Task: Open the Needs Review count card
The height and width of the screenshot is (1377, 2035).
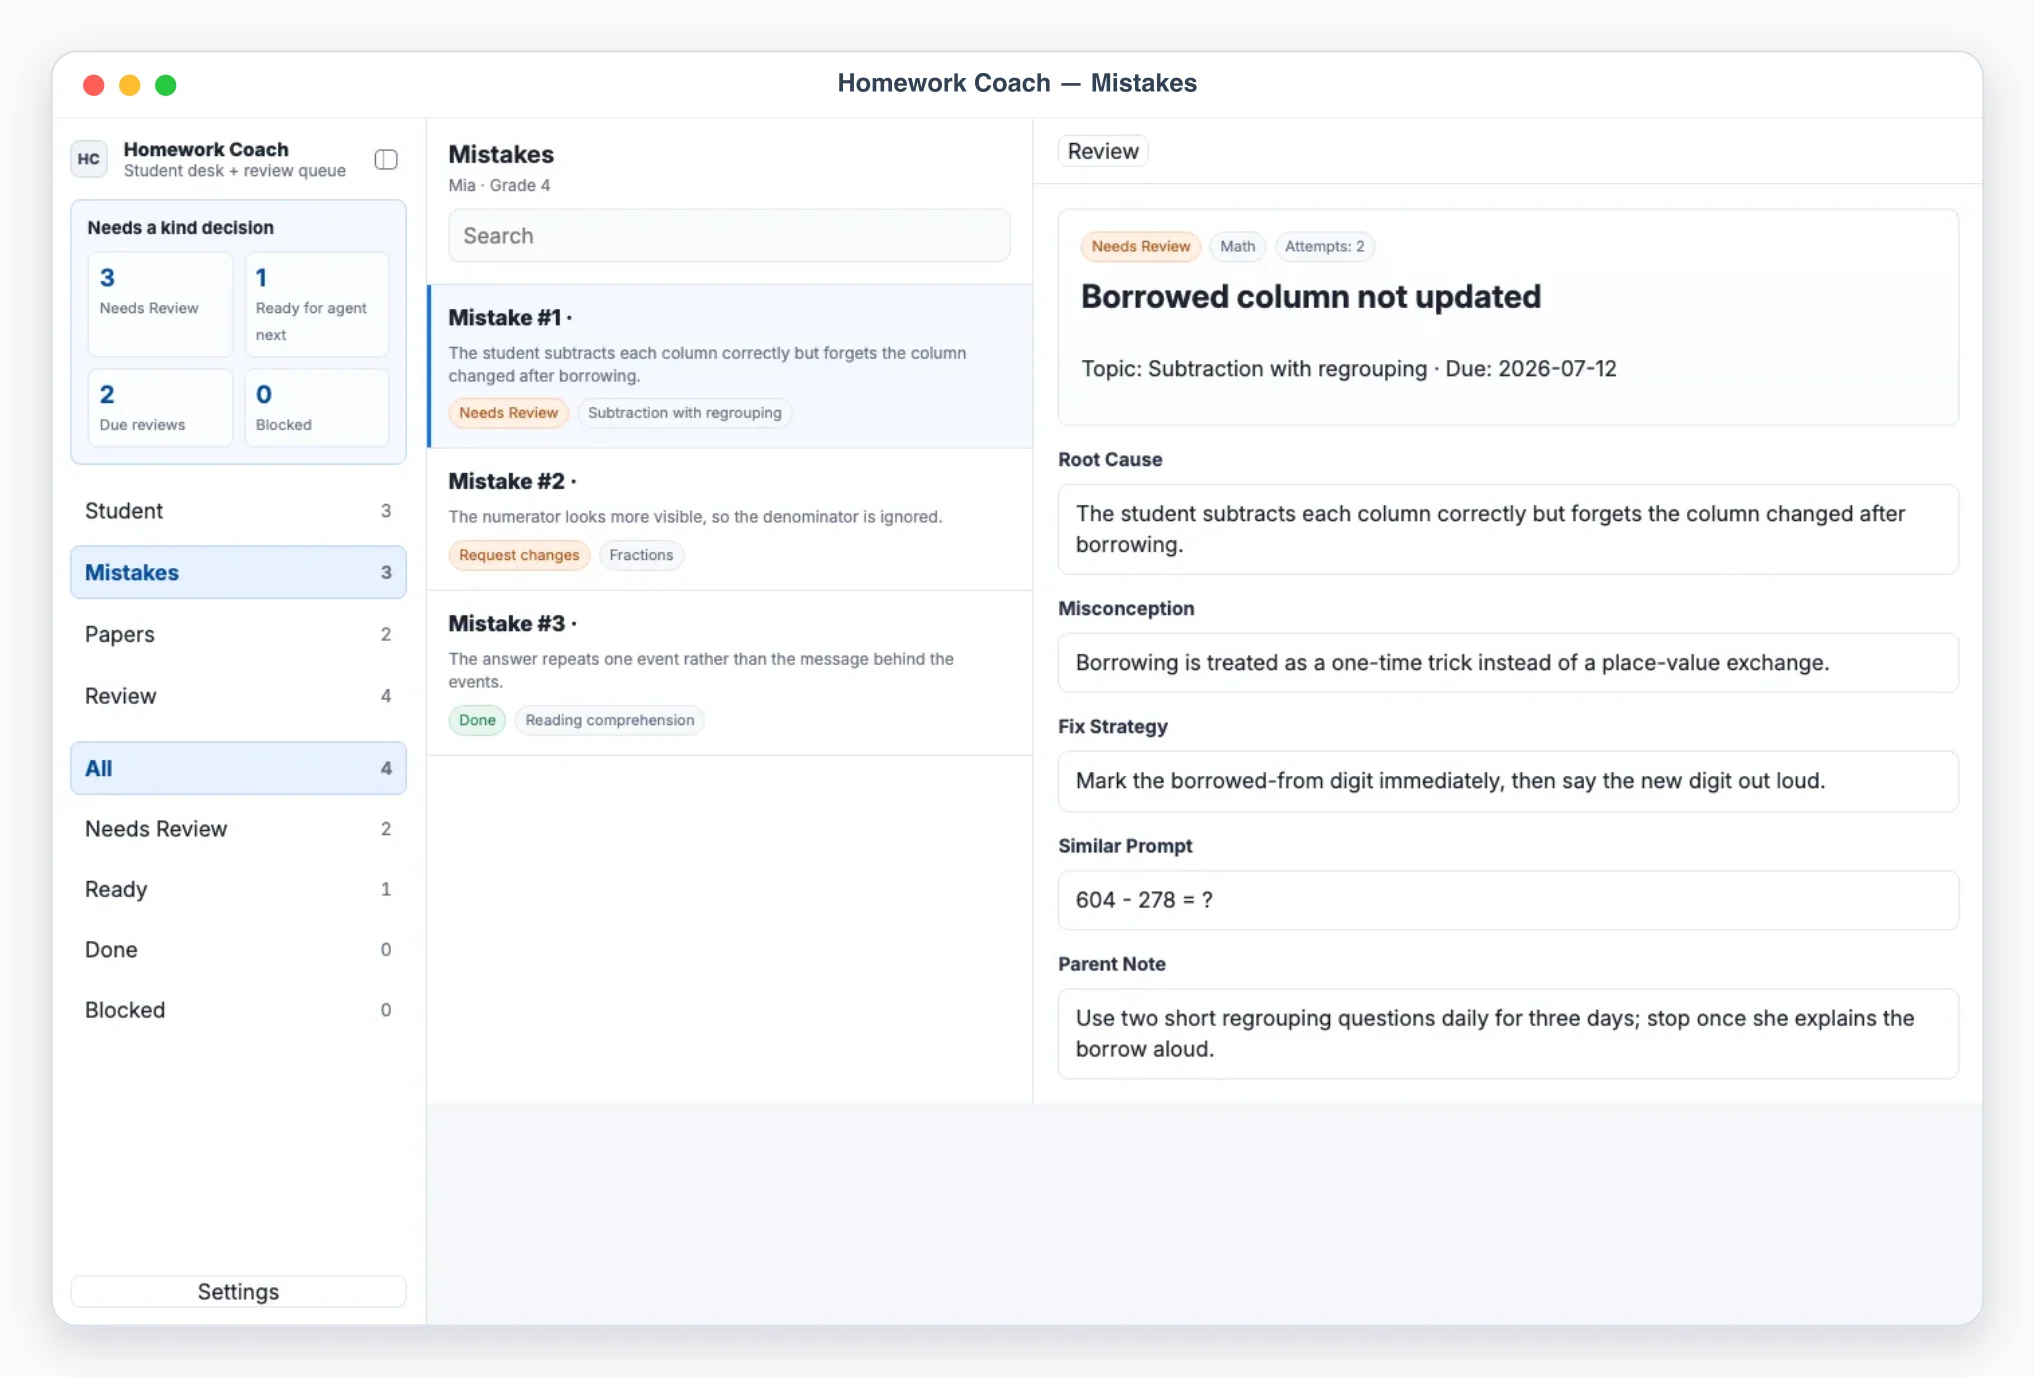Action: coord(160,304)
